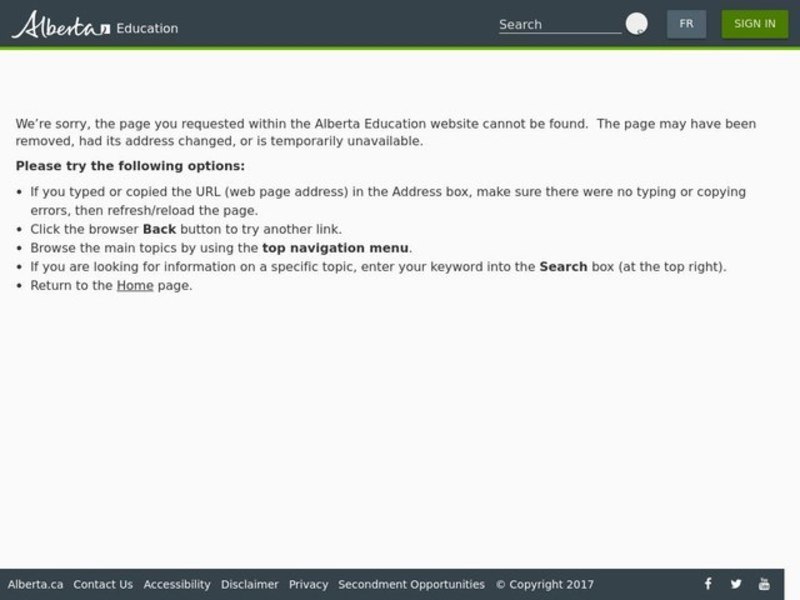The width and height of the screenshot is (800, 600).
Task: Open the Facebook page from footer
Action: coord(708,584)
